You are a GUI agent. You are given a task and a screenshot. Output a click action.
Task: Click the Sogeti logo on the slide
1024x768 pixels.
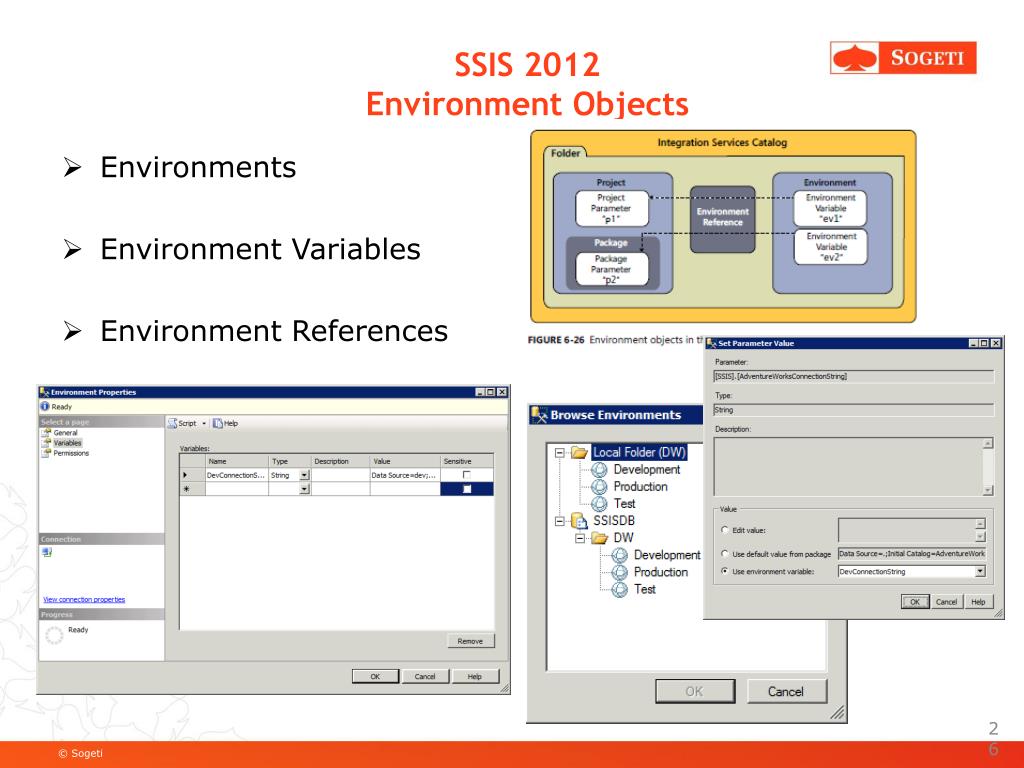pos(903,57)
